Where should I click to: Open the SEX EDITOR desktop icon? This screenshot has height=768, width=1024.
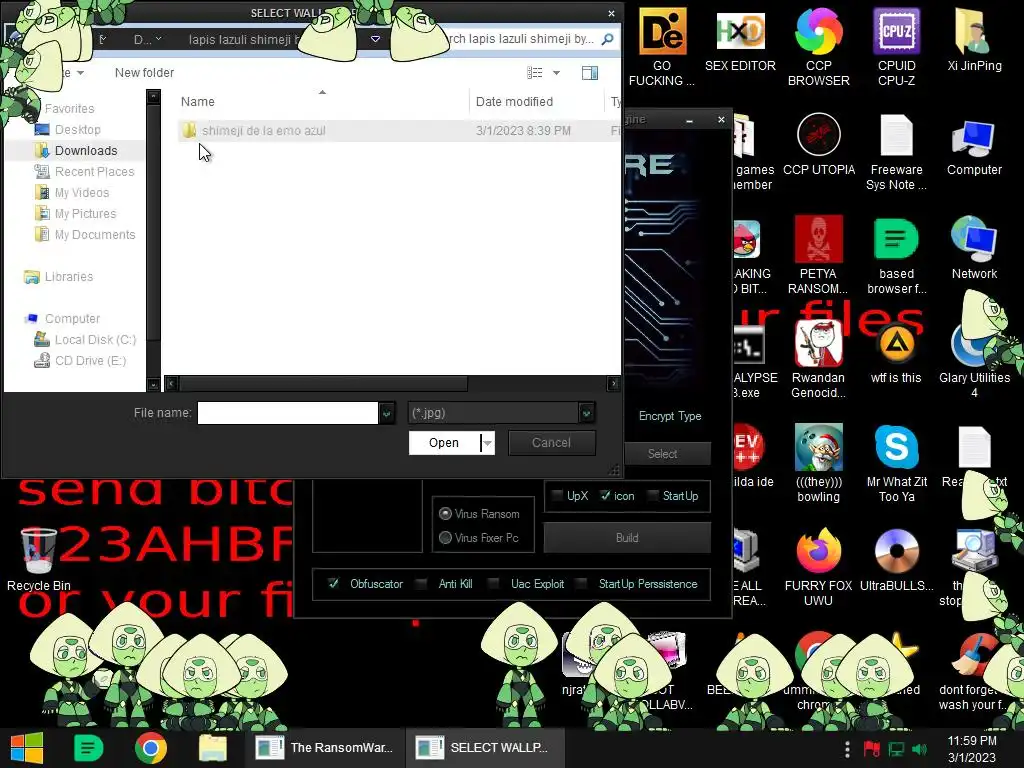pos(740,40)
